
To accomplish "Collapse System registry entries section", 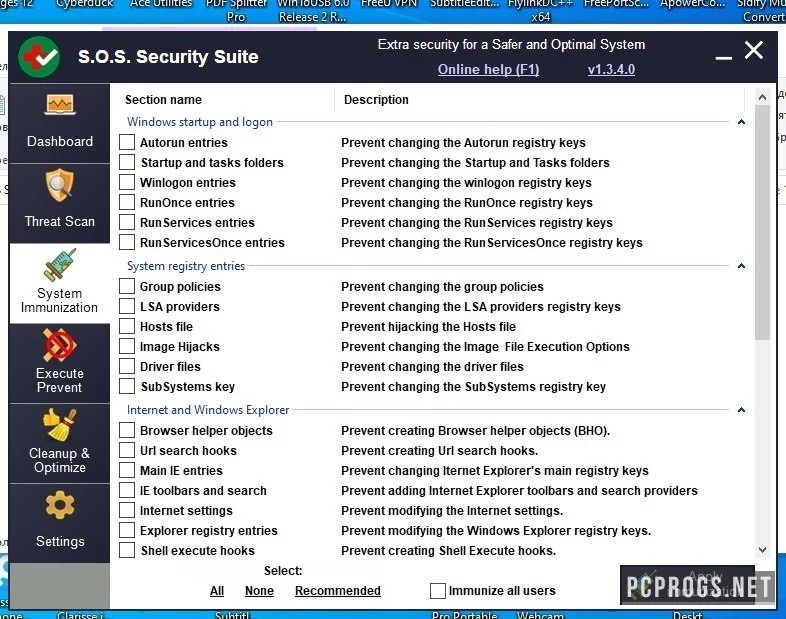I will [x=741, y=266].
